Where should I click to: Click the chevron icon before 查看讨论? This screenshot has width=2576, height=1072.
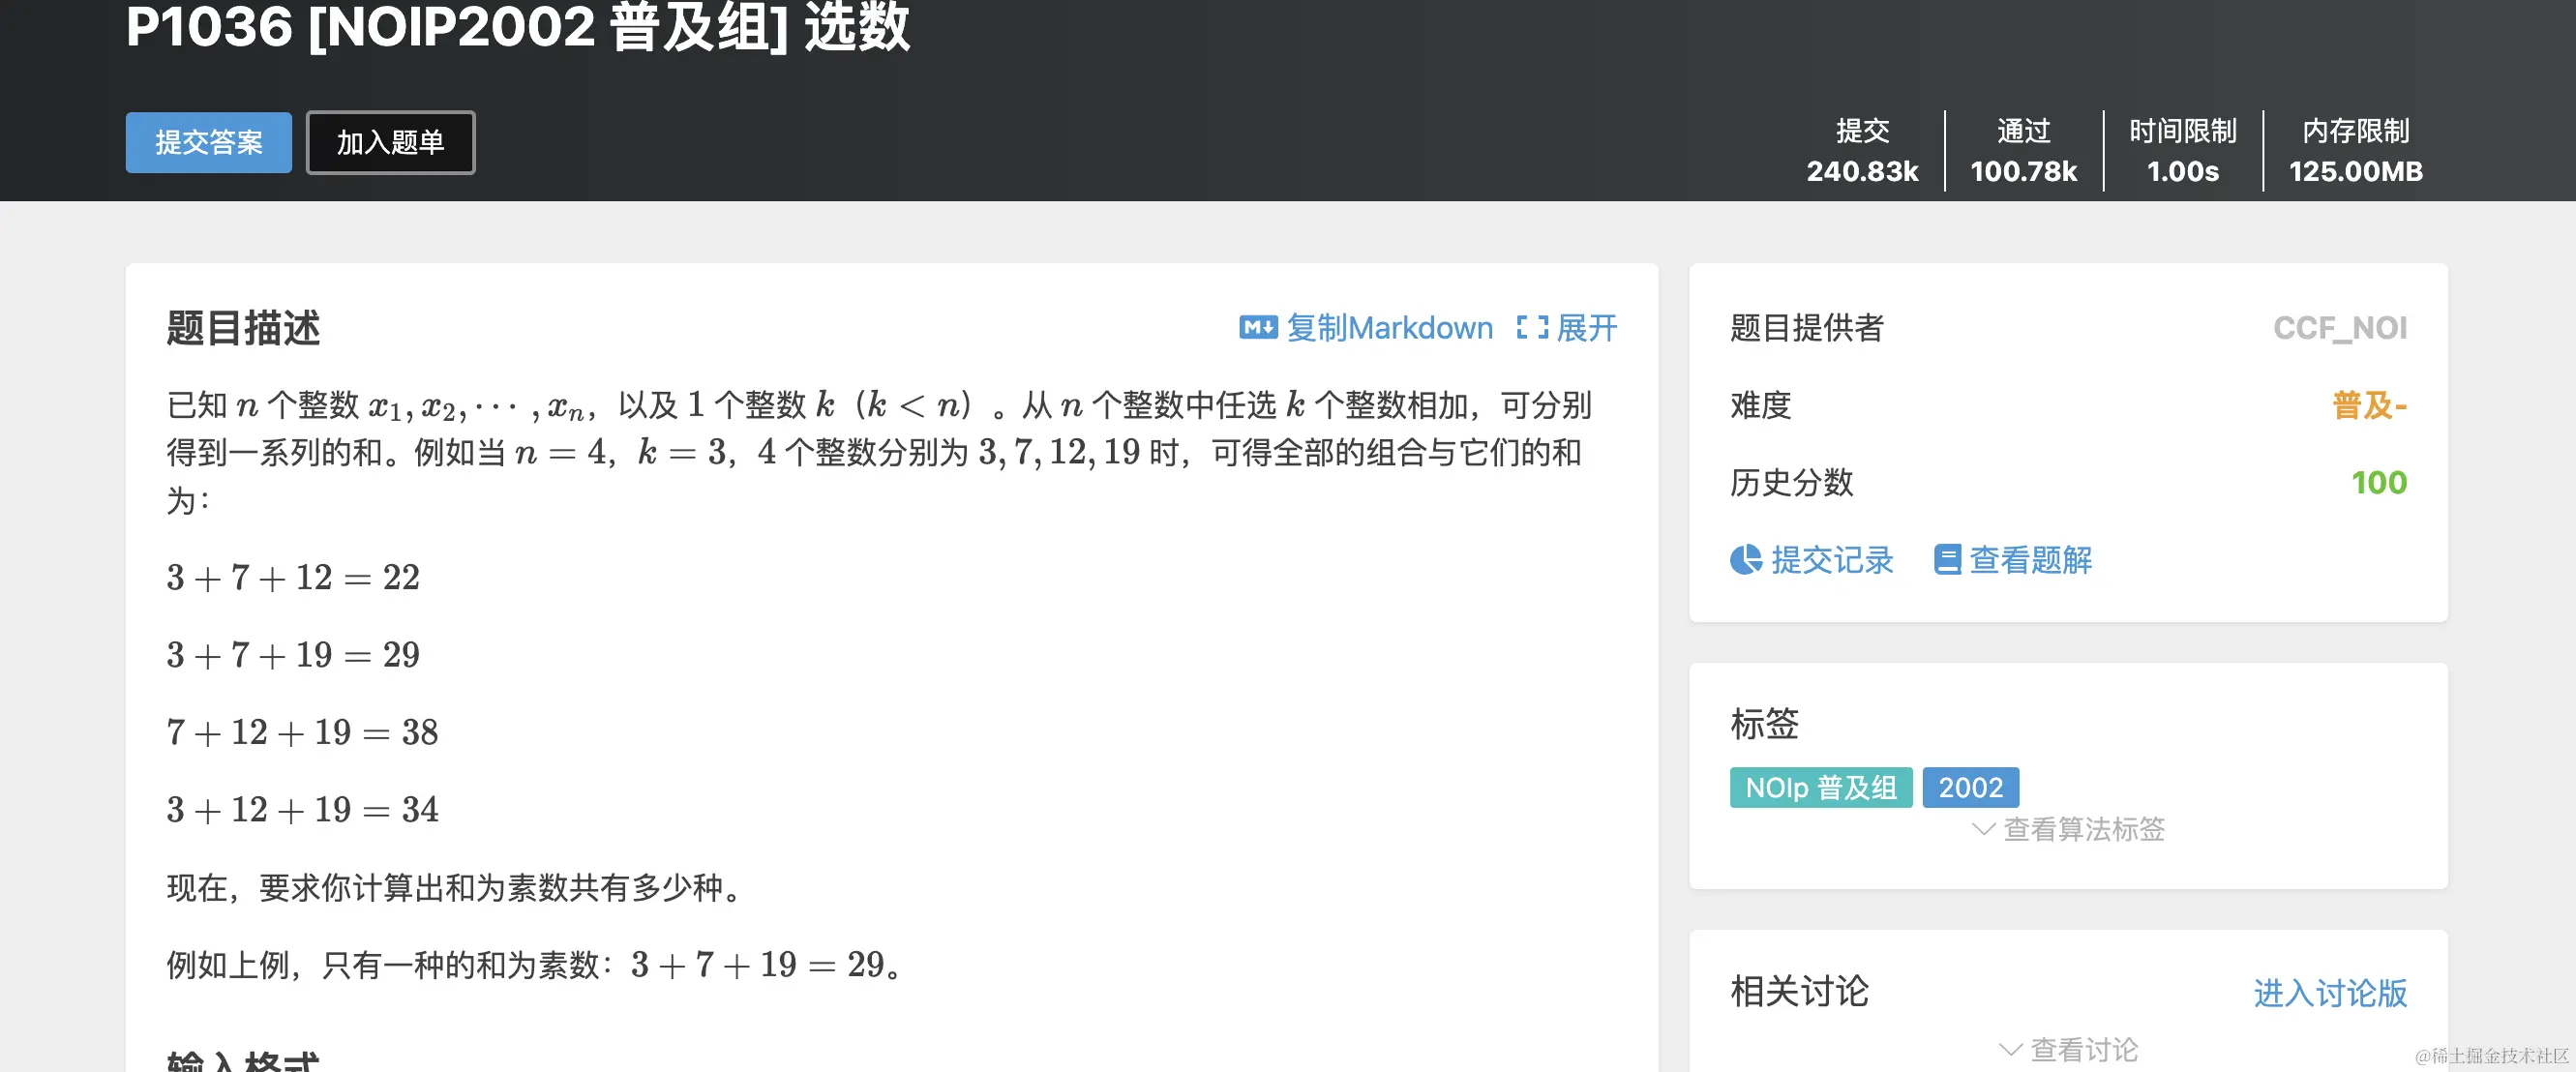2010,1049
